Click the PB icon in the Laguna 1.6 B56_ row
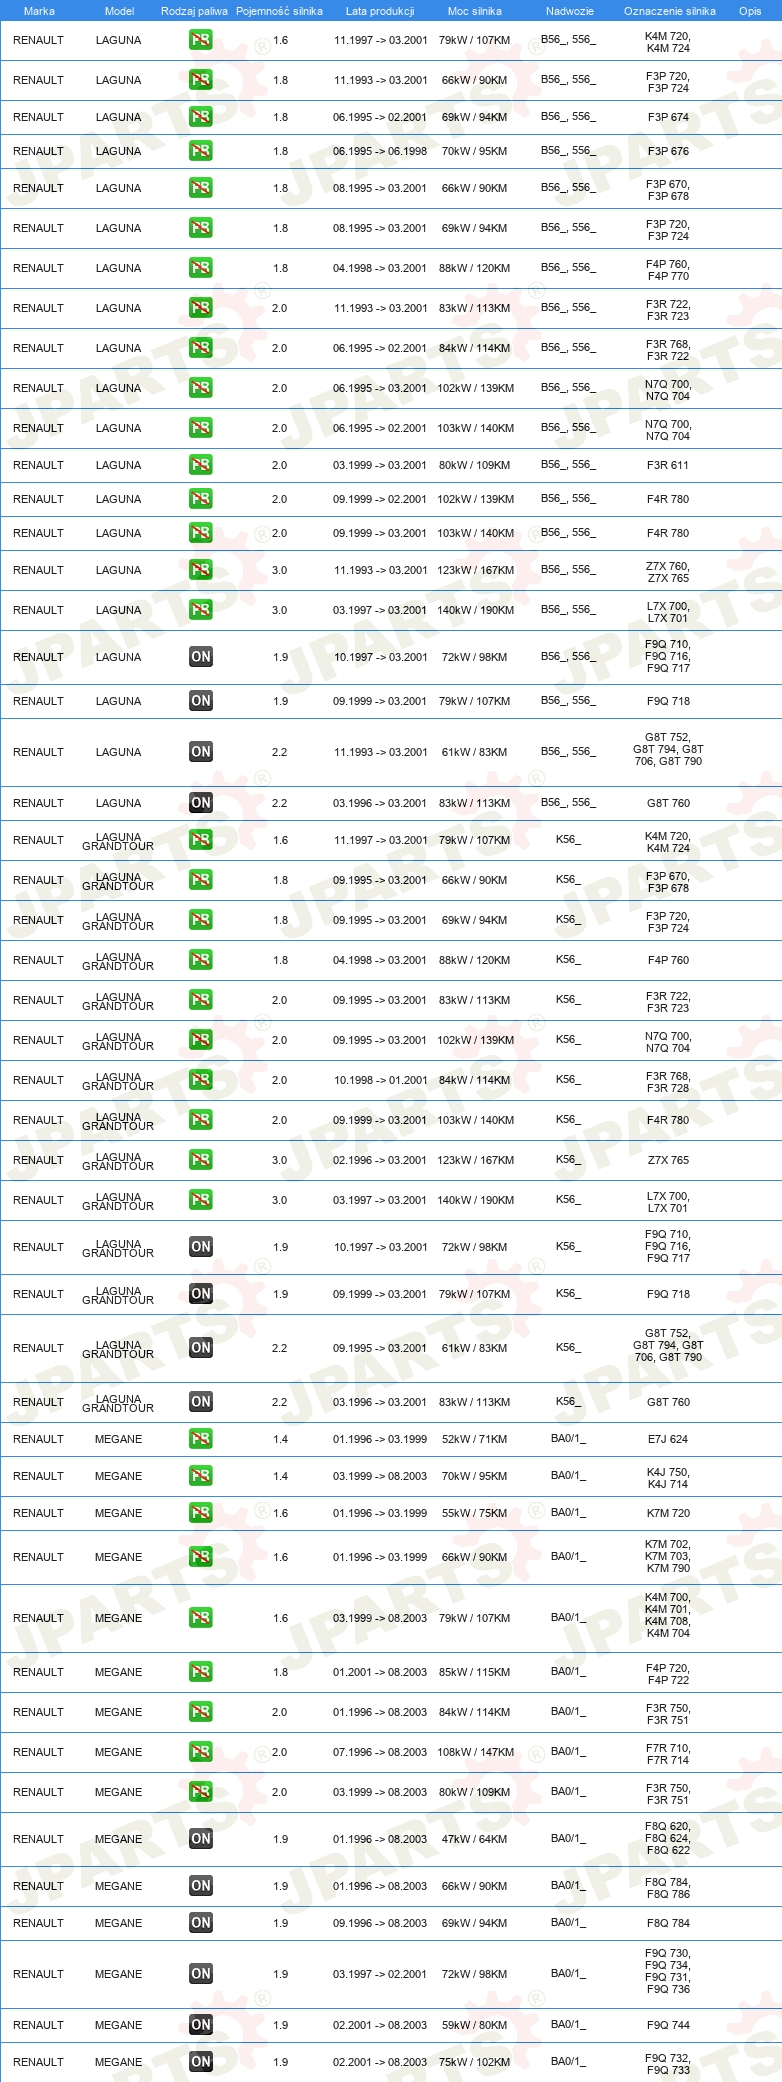The width and height of the screenshot is (782, 2082). (201, 40)
